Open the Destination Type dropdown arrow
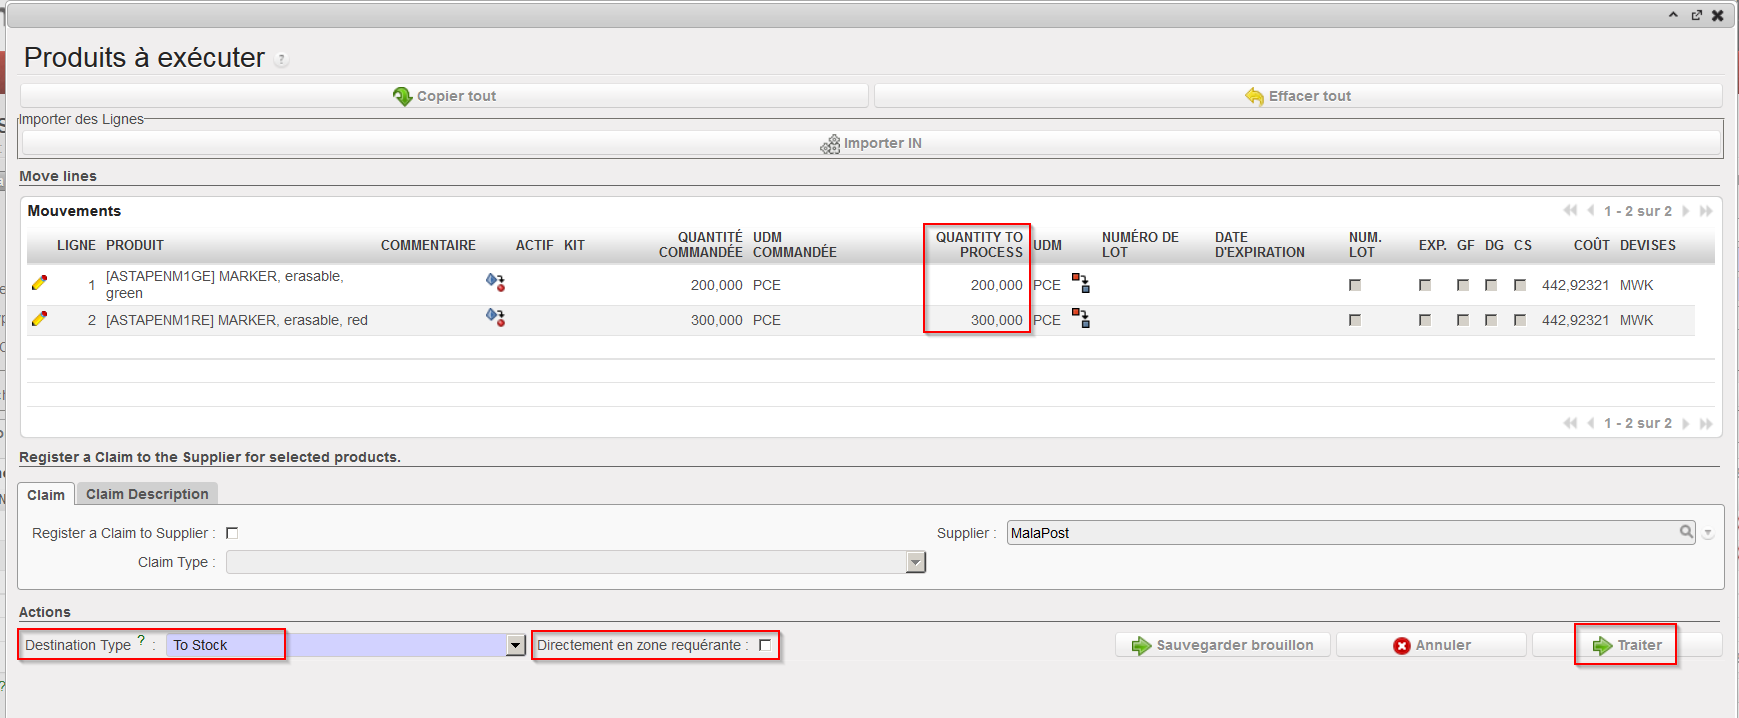Image resolution: width=1739 pixels, height=718 pixels. 515,645
